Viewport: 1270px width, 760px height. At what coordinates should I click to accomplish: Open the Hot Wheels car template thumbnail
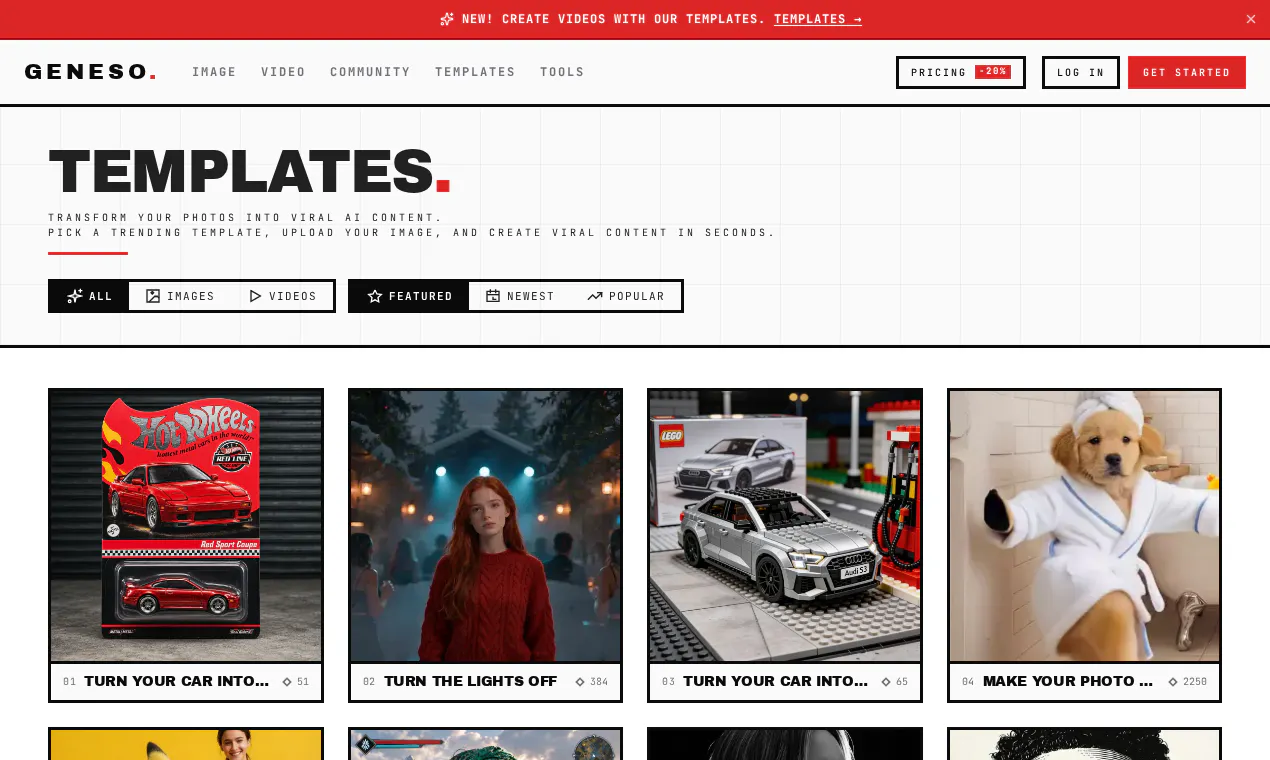pos(186,526)
